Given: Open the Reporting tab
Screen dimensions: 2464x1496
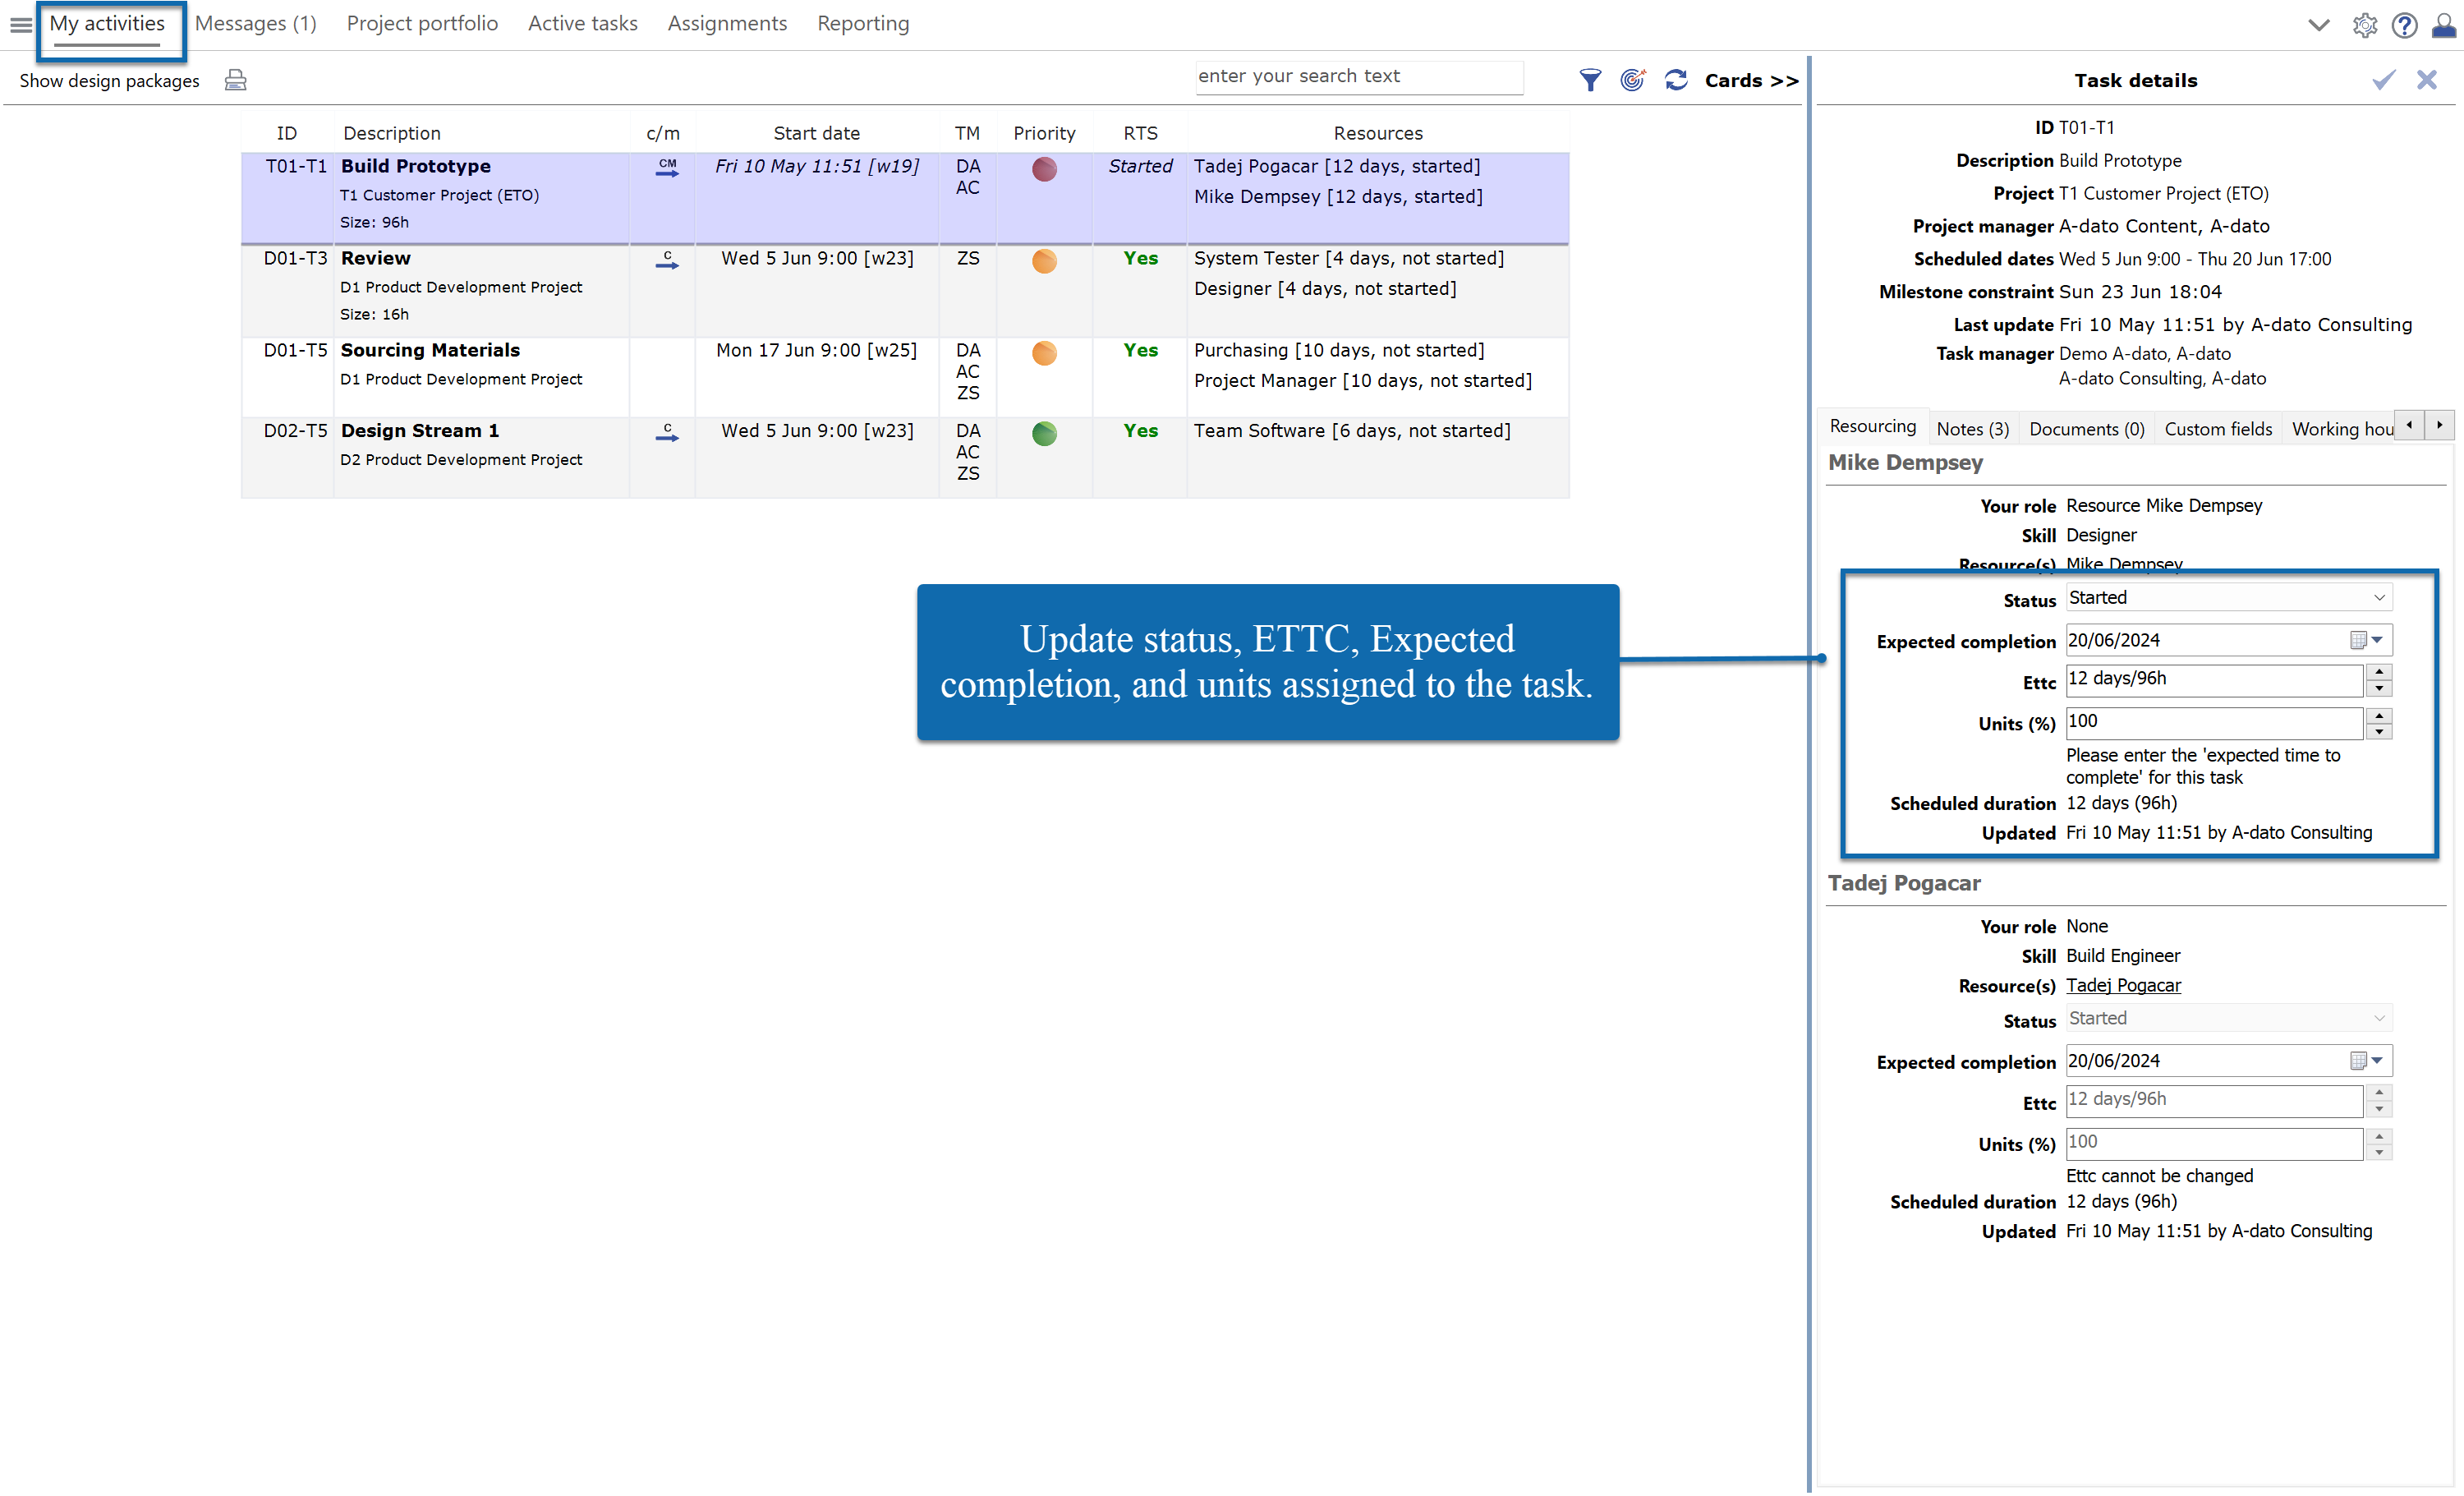Looking at the screenshot, I should 863,24.
